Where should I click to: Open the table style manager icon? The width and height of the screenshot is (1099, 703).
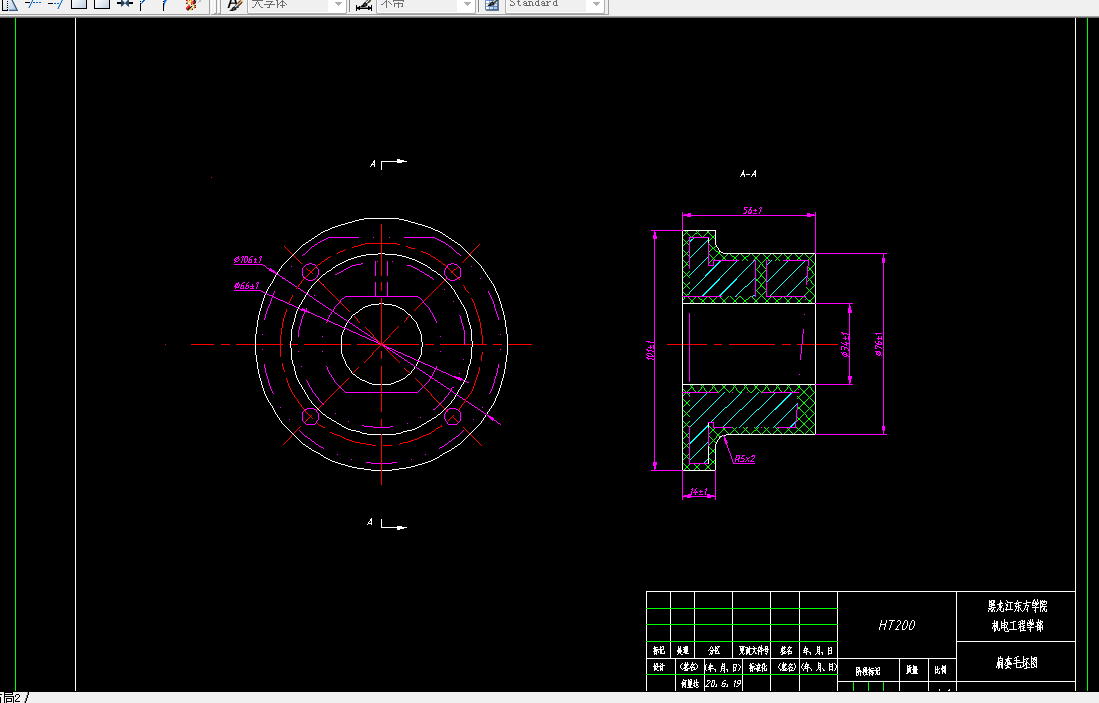pos(492,5)
